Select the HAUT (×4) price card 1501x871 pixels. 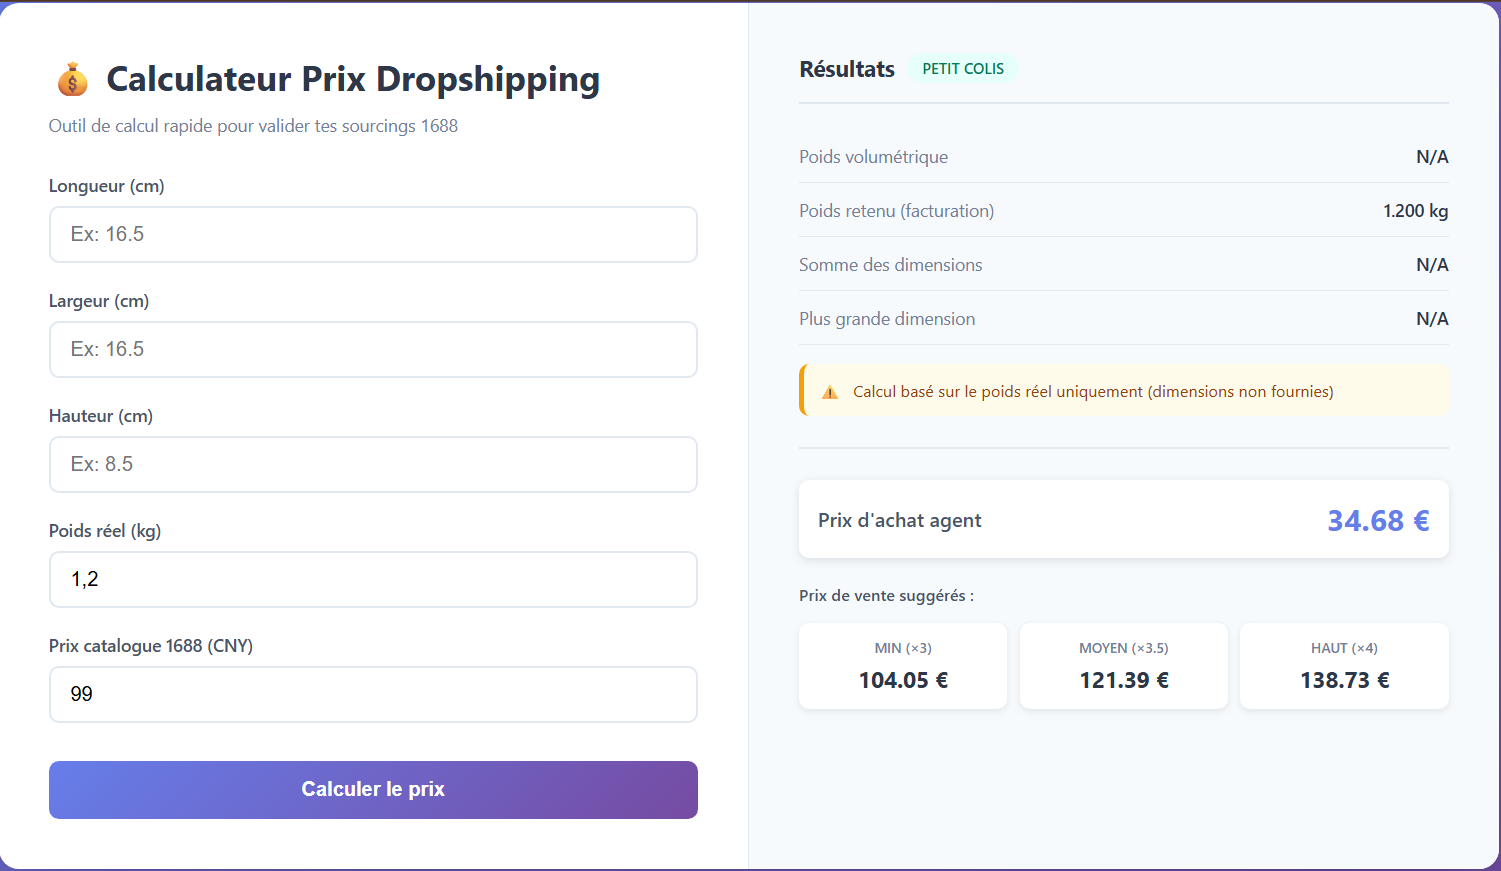(1344, 666)
